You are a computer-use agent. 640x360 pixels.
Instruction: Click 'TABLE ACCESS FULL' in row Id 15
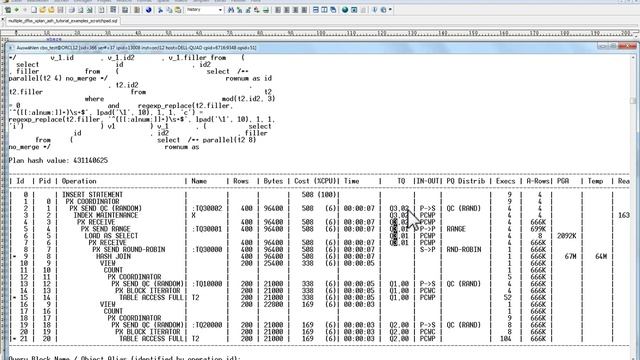pyautogui.click(x=151, y=298)
